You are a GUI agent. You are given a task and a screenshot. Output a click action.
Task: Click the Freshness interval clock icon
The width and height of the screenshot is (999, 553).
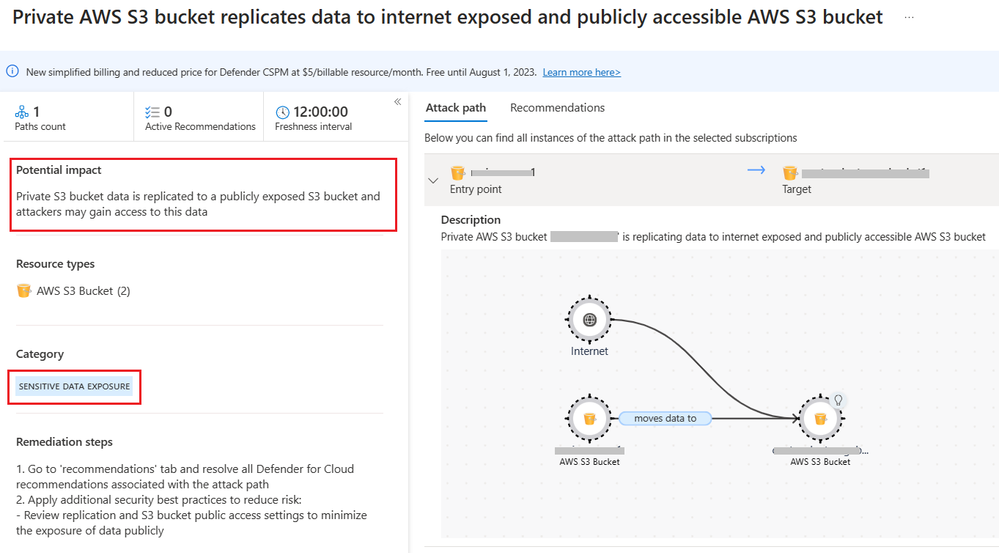(282, 112)
